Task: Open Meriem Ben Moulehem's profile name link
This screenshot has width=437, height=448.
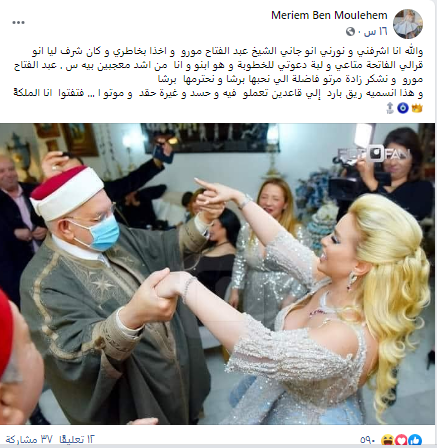Action: click(x=329, y=15)
